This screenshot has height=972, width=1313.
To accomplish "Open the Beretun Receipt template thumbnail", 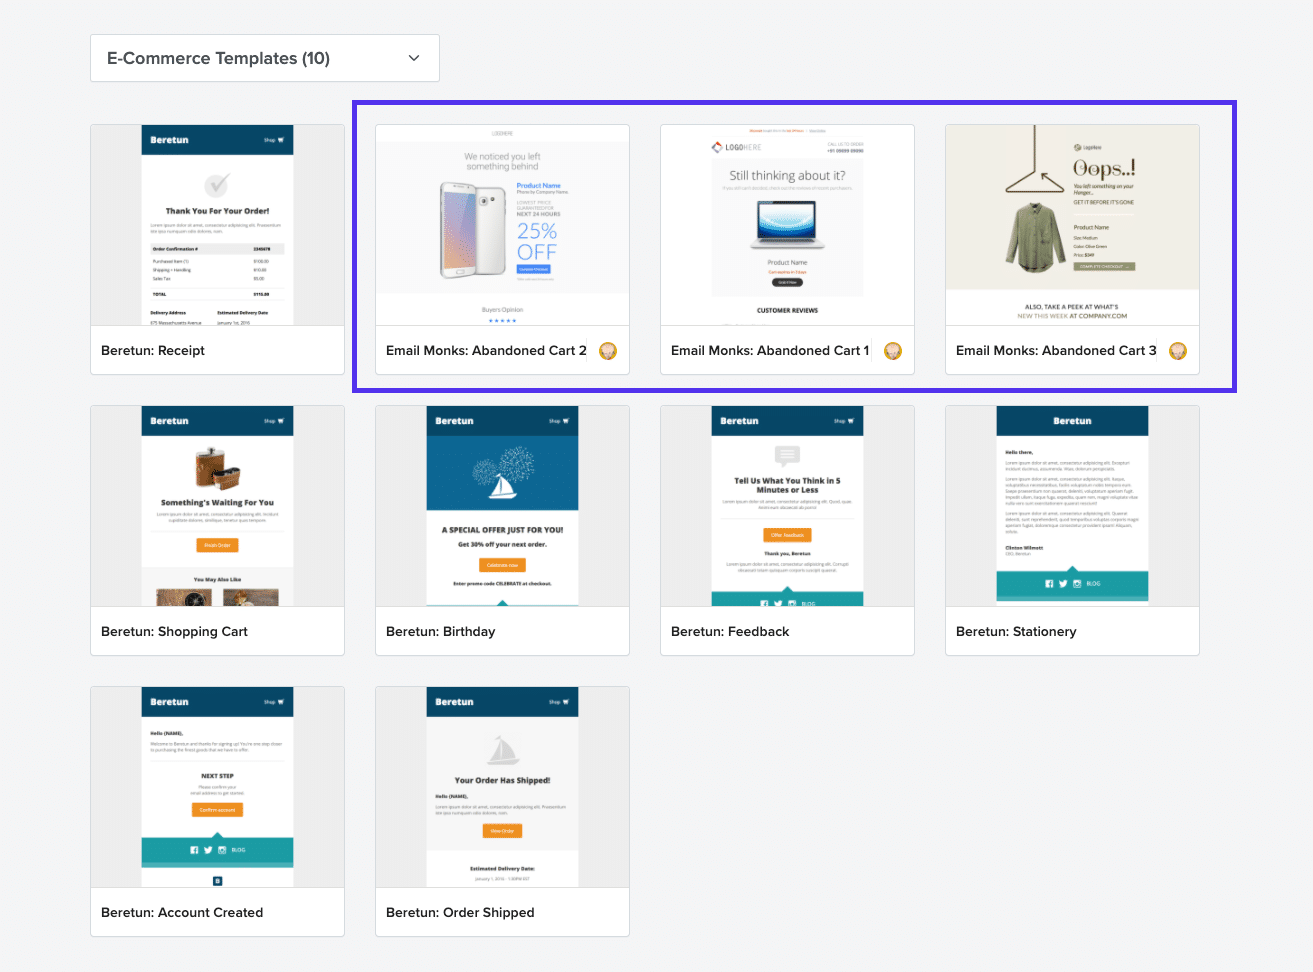I will click(x=217, y=224).
